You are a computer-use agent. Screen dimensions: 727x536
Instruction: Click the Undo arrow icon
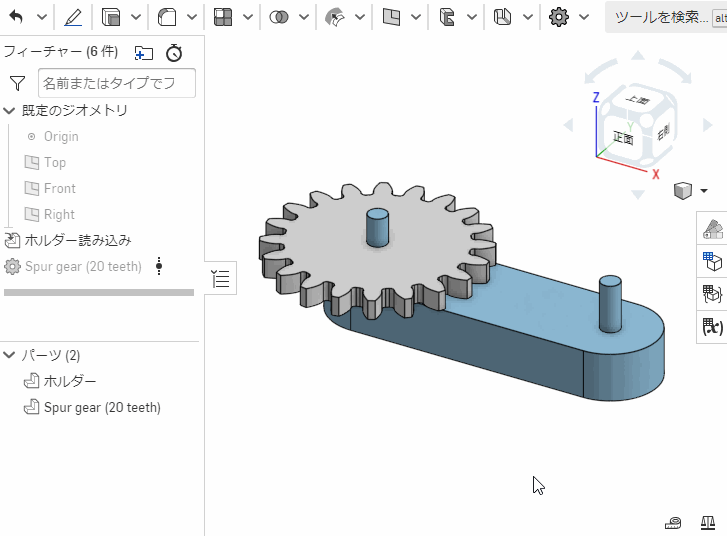(x=16, y=17)
